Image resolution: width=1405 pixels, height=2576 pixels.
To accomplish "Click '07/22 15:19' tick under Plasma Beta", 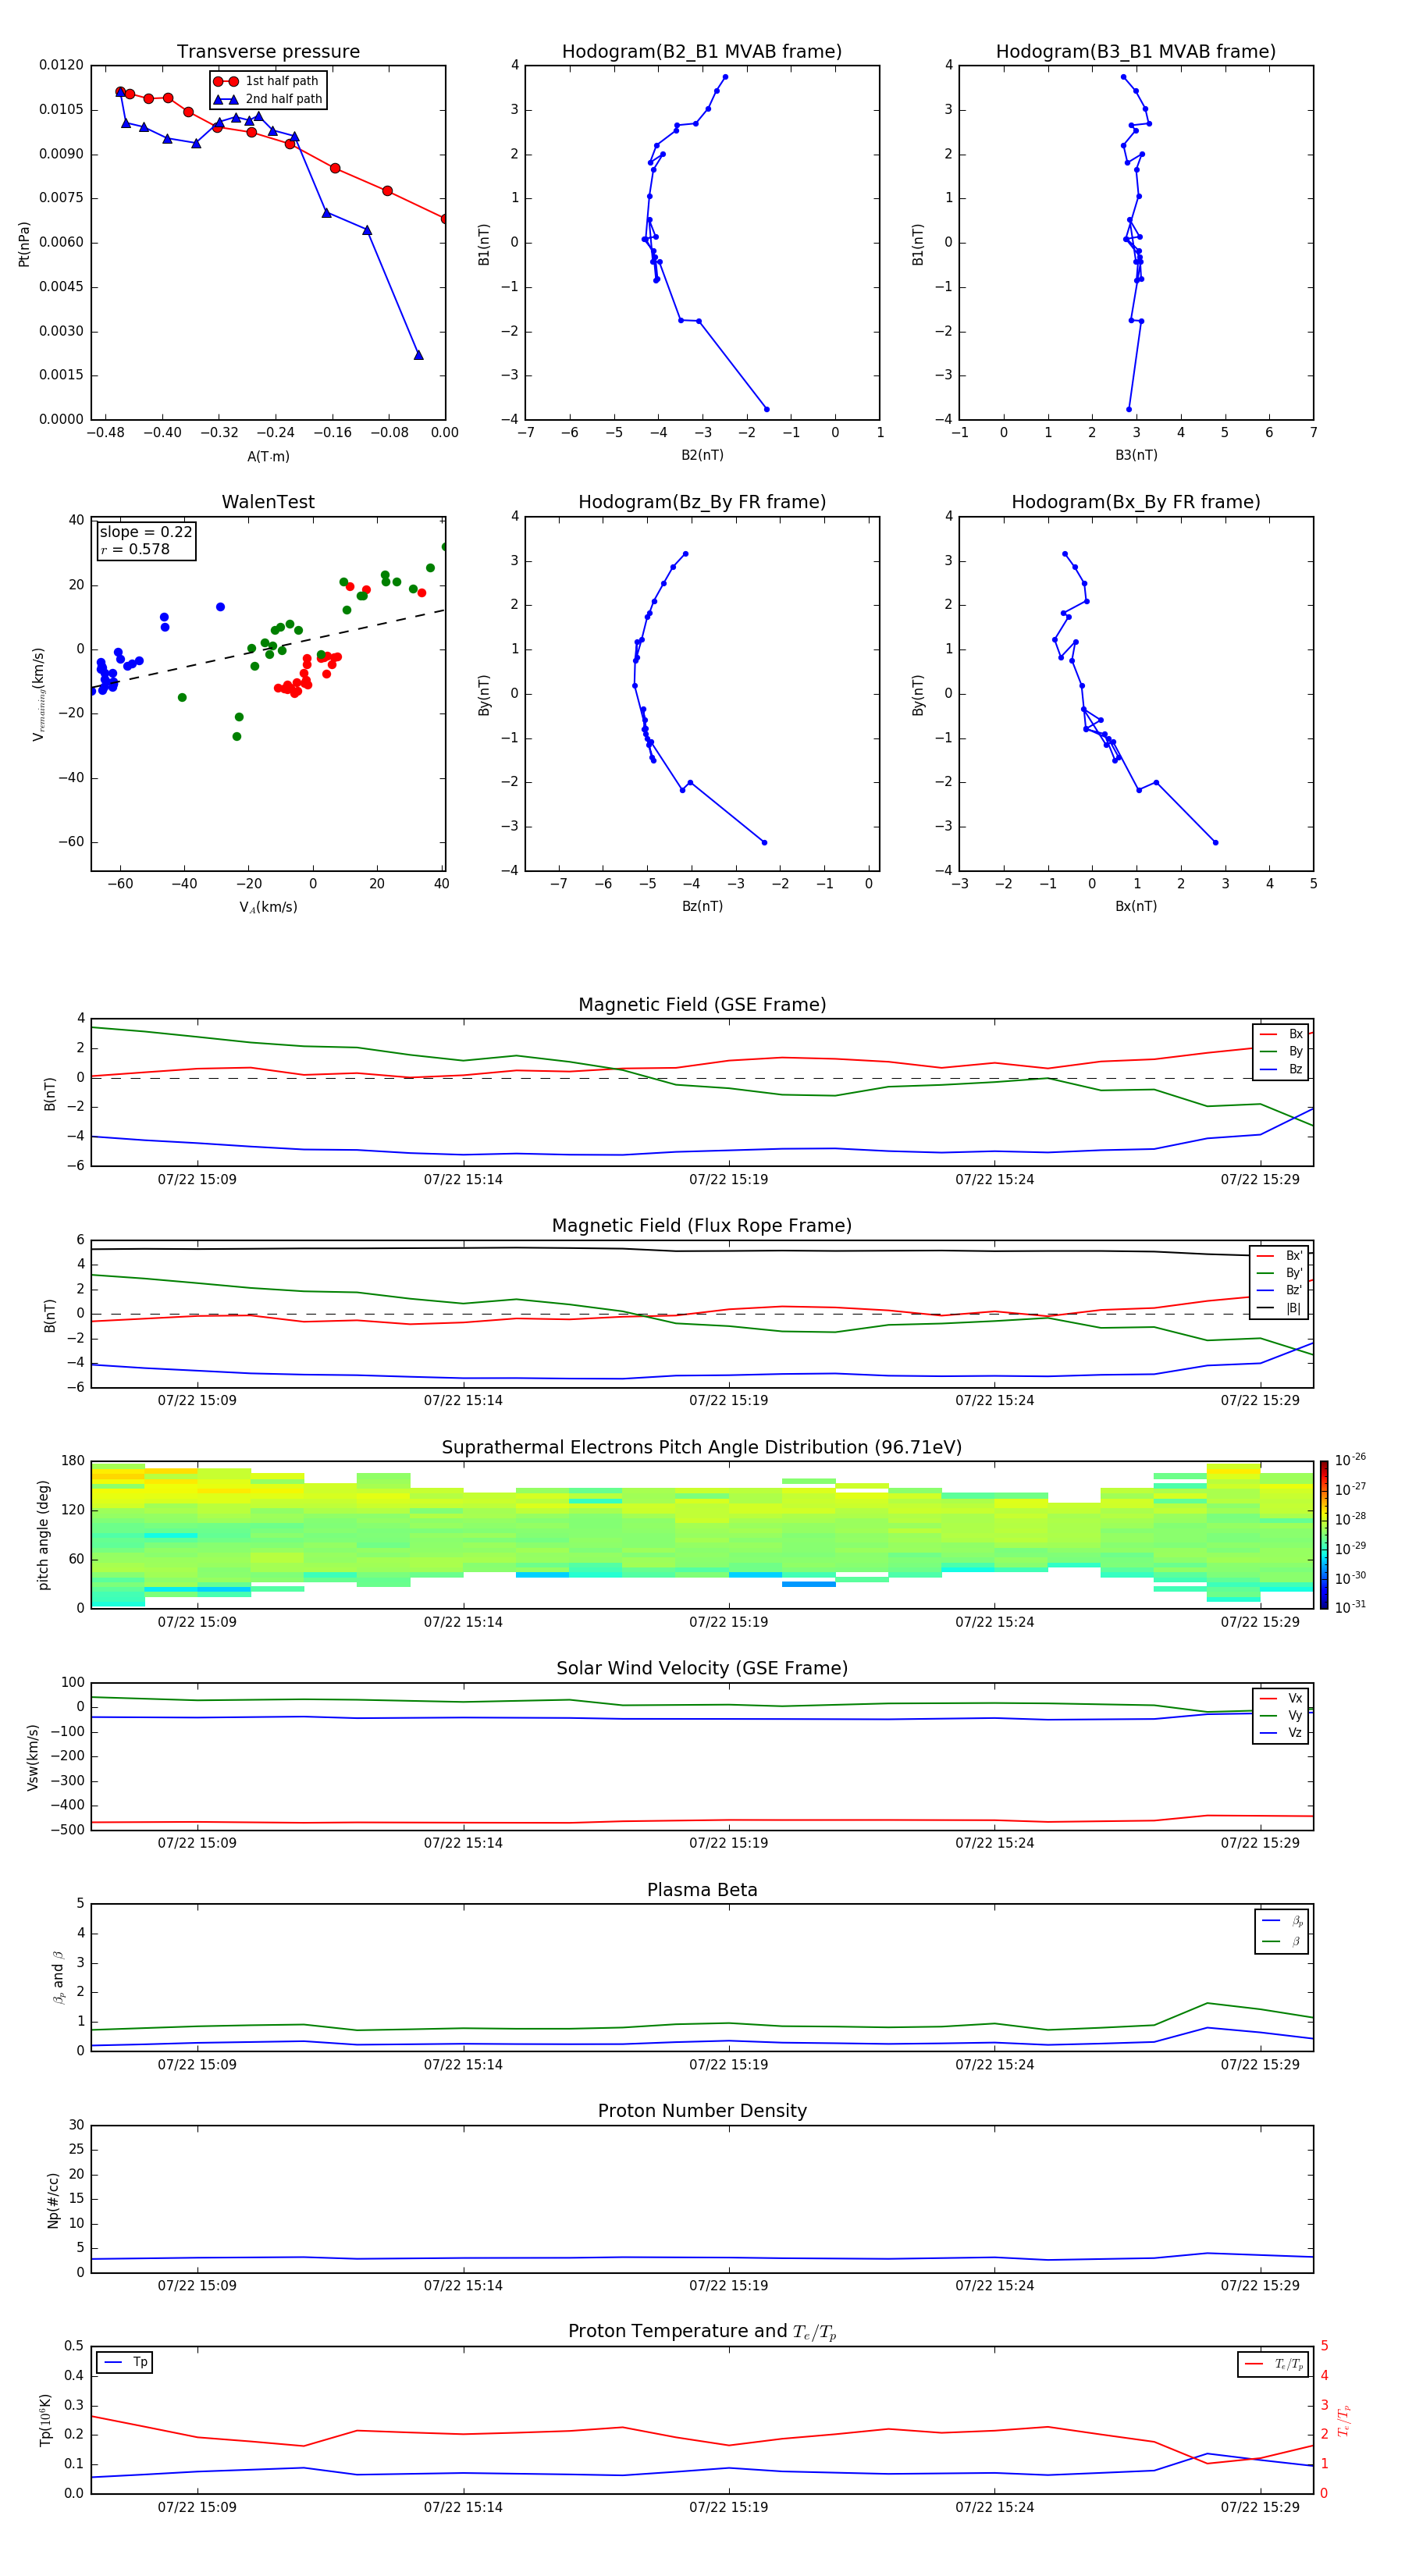I will (x=728, y=2064).
